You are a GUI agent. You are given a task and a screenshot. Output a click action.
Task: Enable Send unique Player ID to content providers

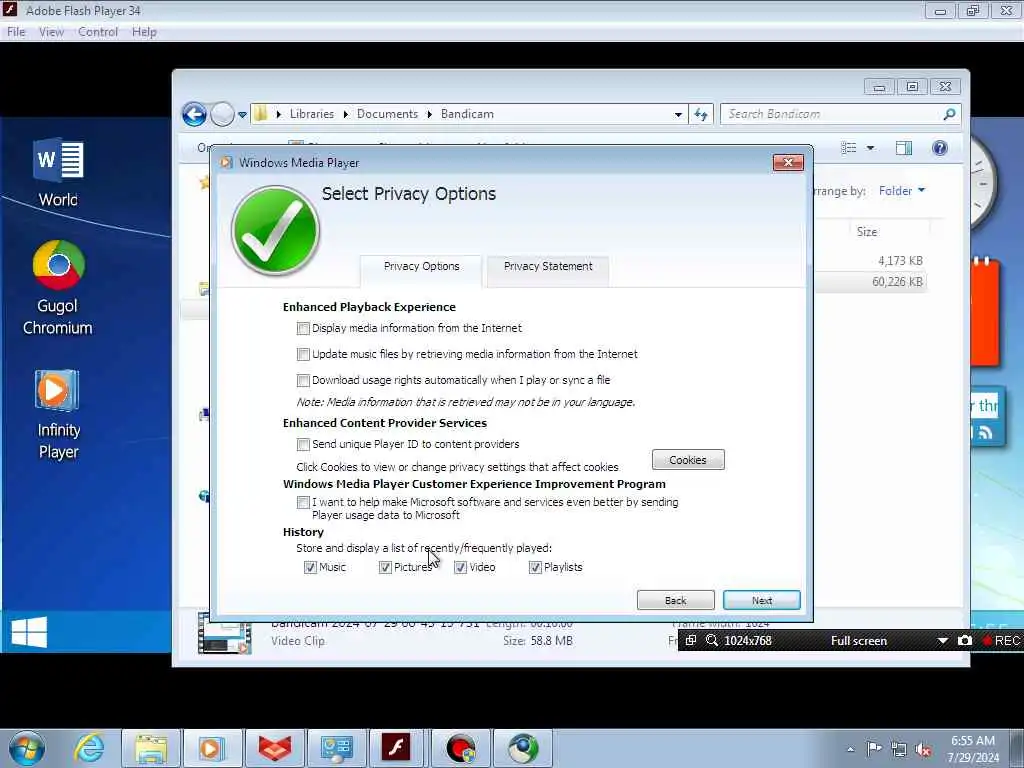tap(303, 445)
